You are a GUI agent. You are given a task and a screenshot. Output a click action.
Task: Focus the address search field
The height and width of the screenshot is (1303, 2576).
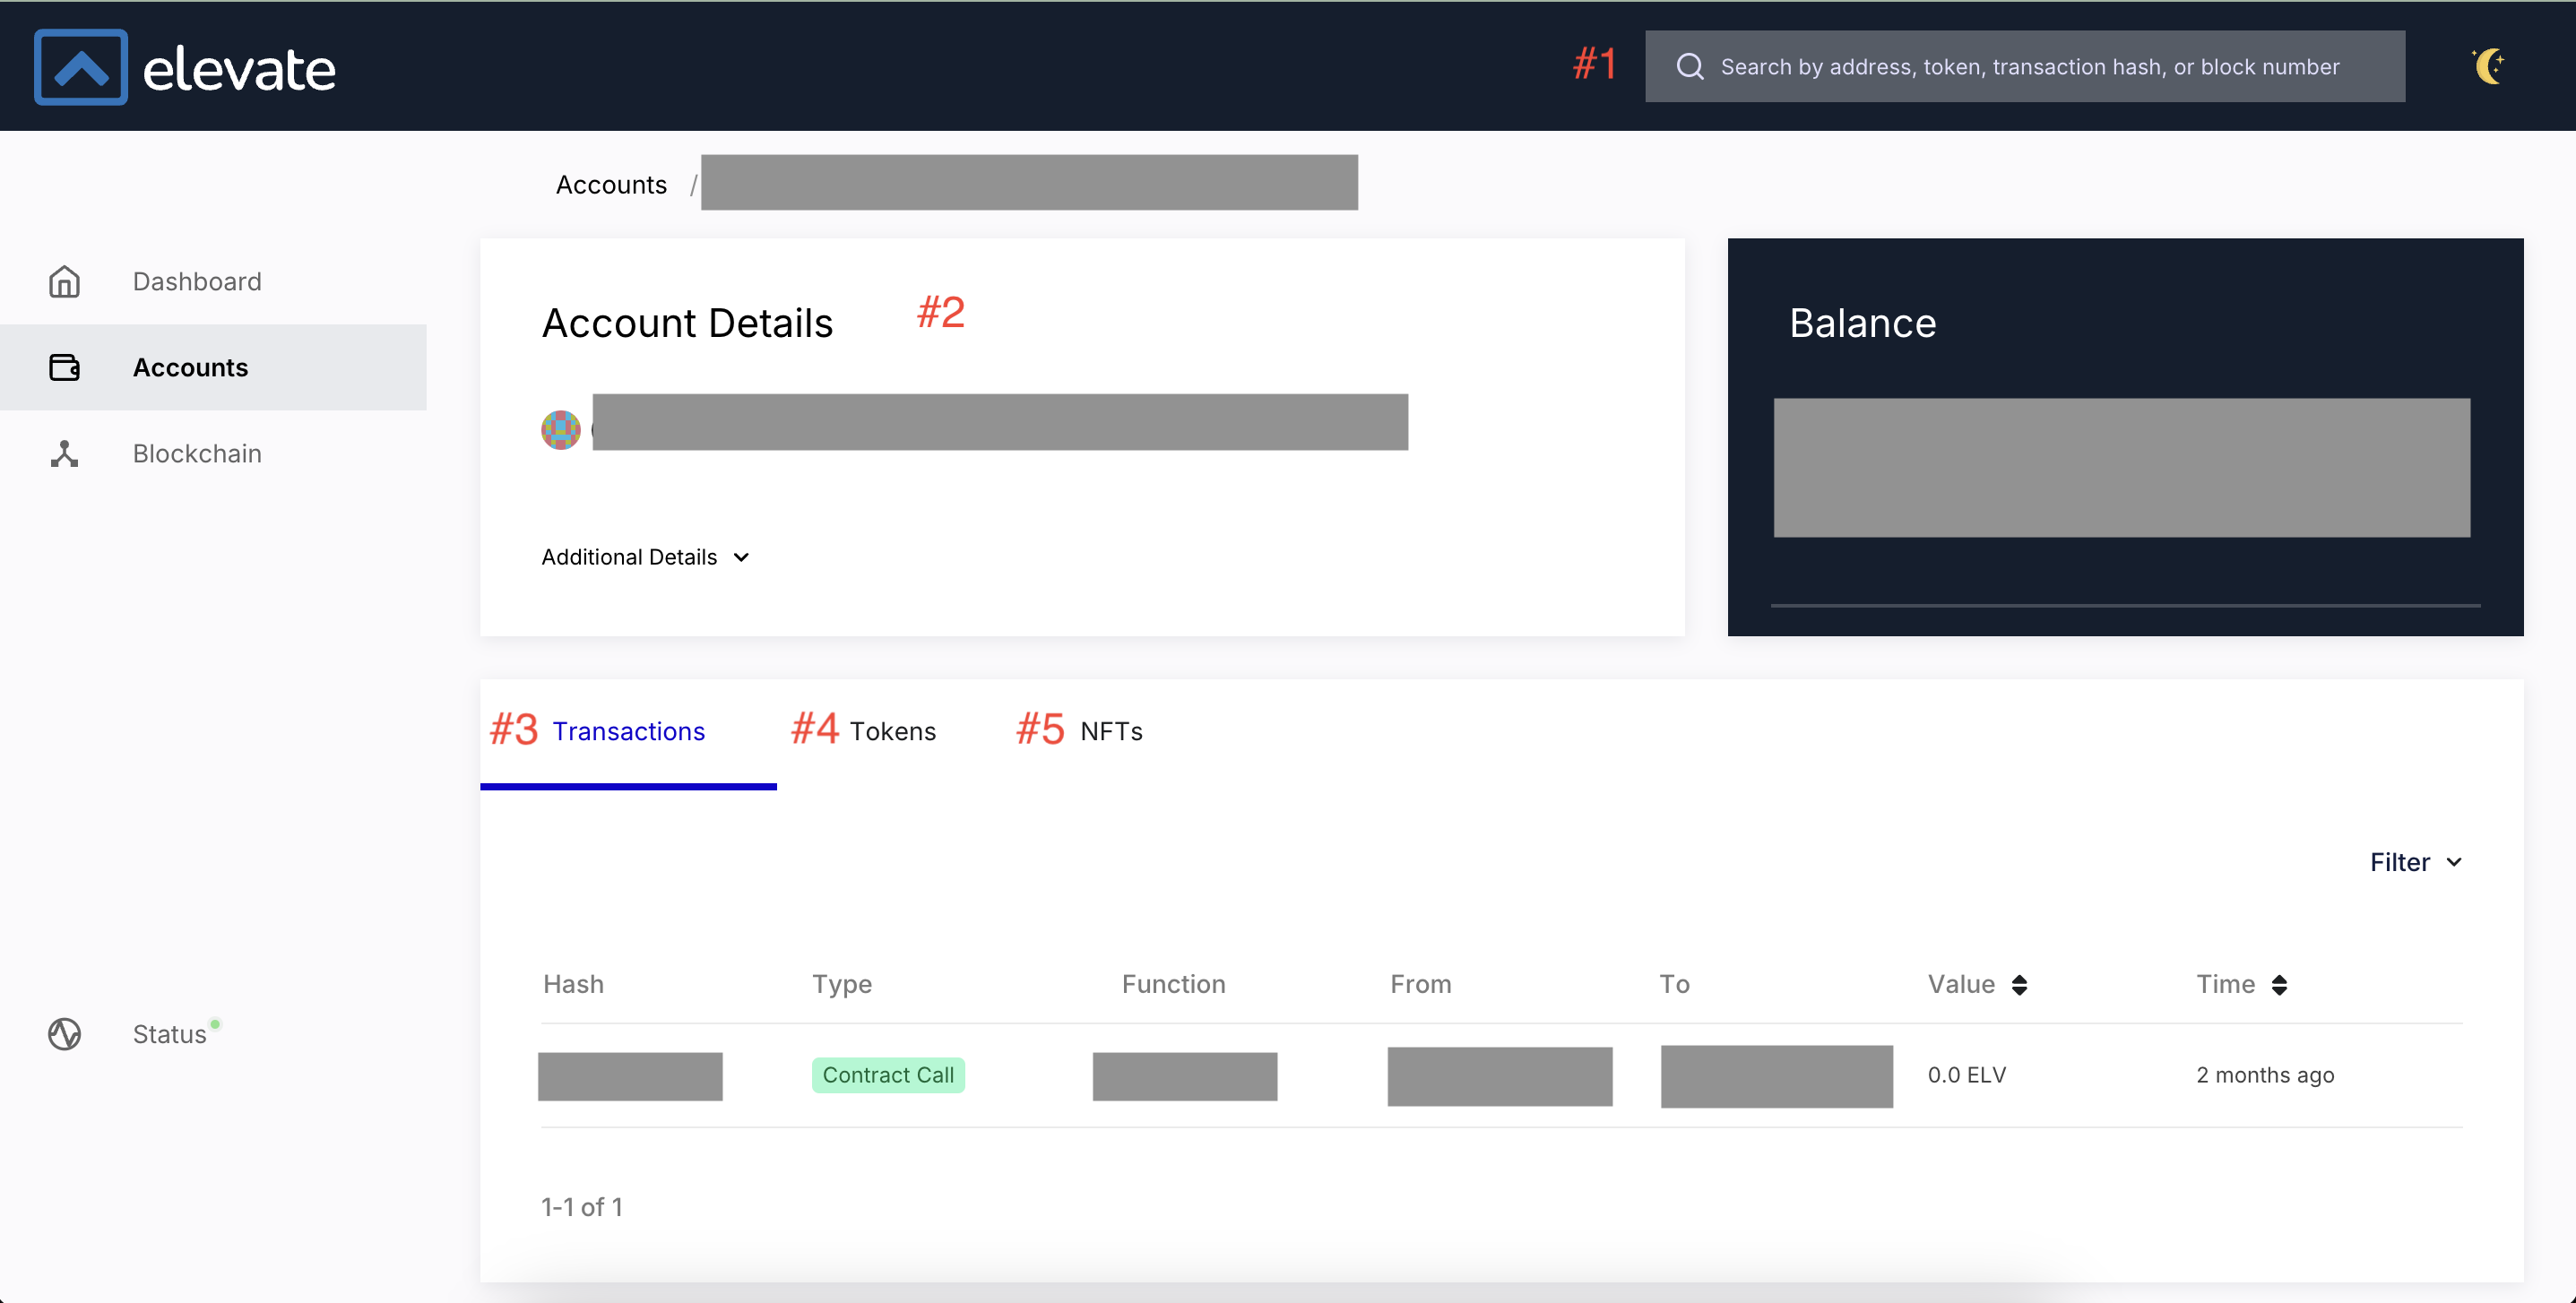coord(2025,67)
